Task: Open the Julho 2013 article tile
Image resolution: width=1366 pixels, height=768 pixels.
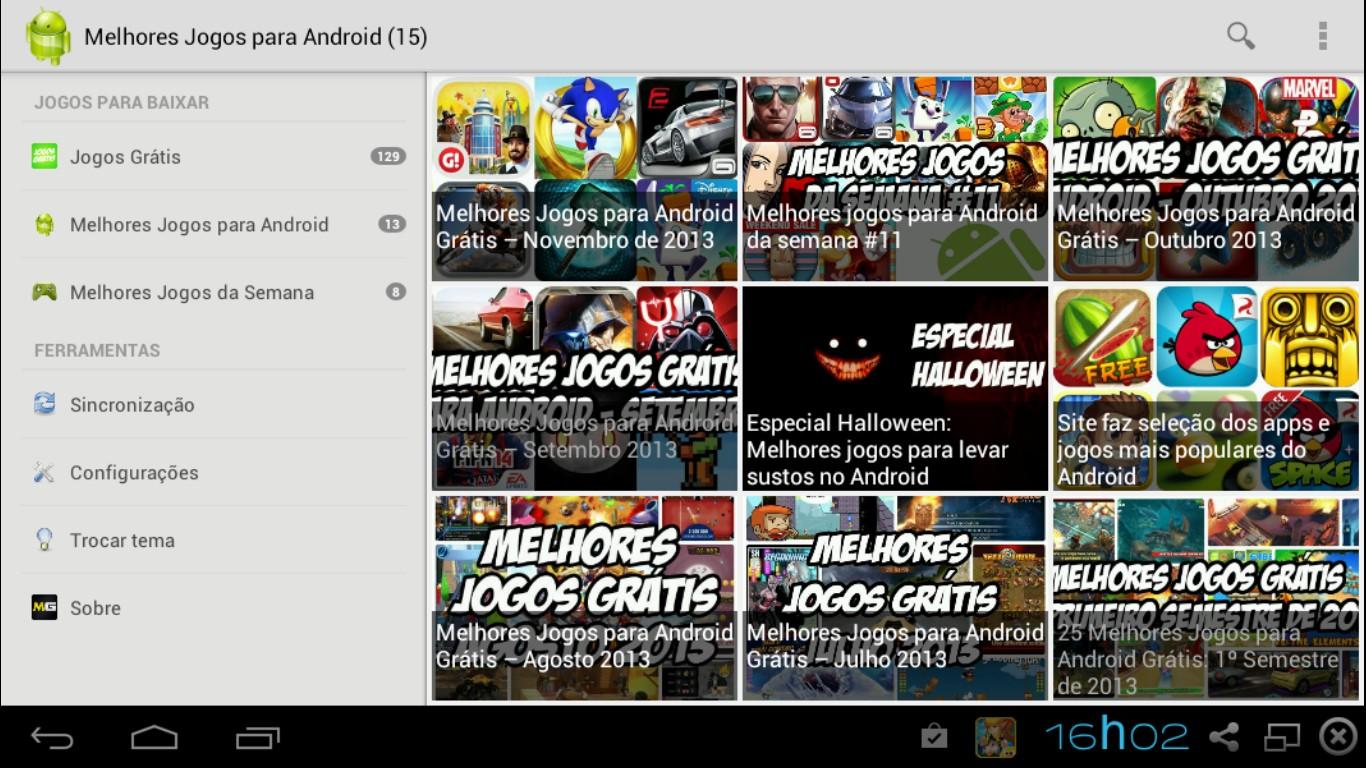Action: (x=895, y=598)
